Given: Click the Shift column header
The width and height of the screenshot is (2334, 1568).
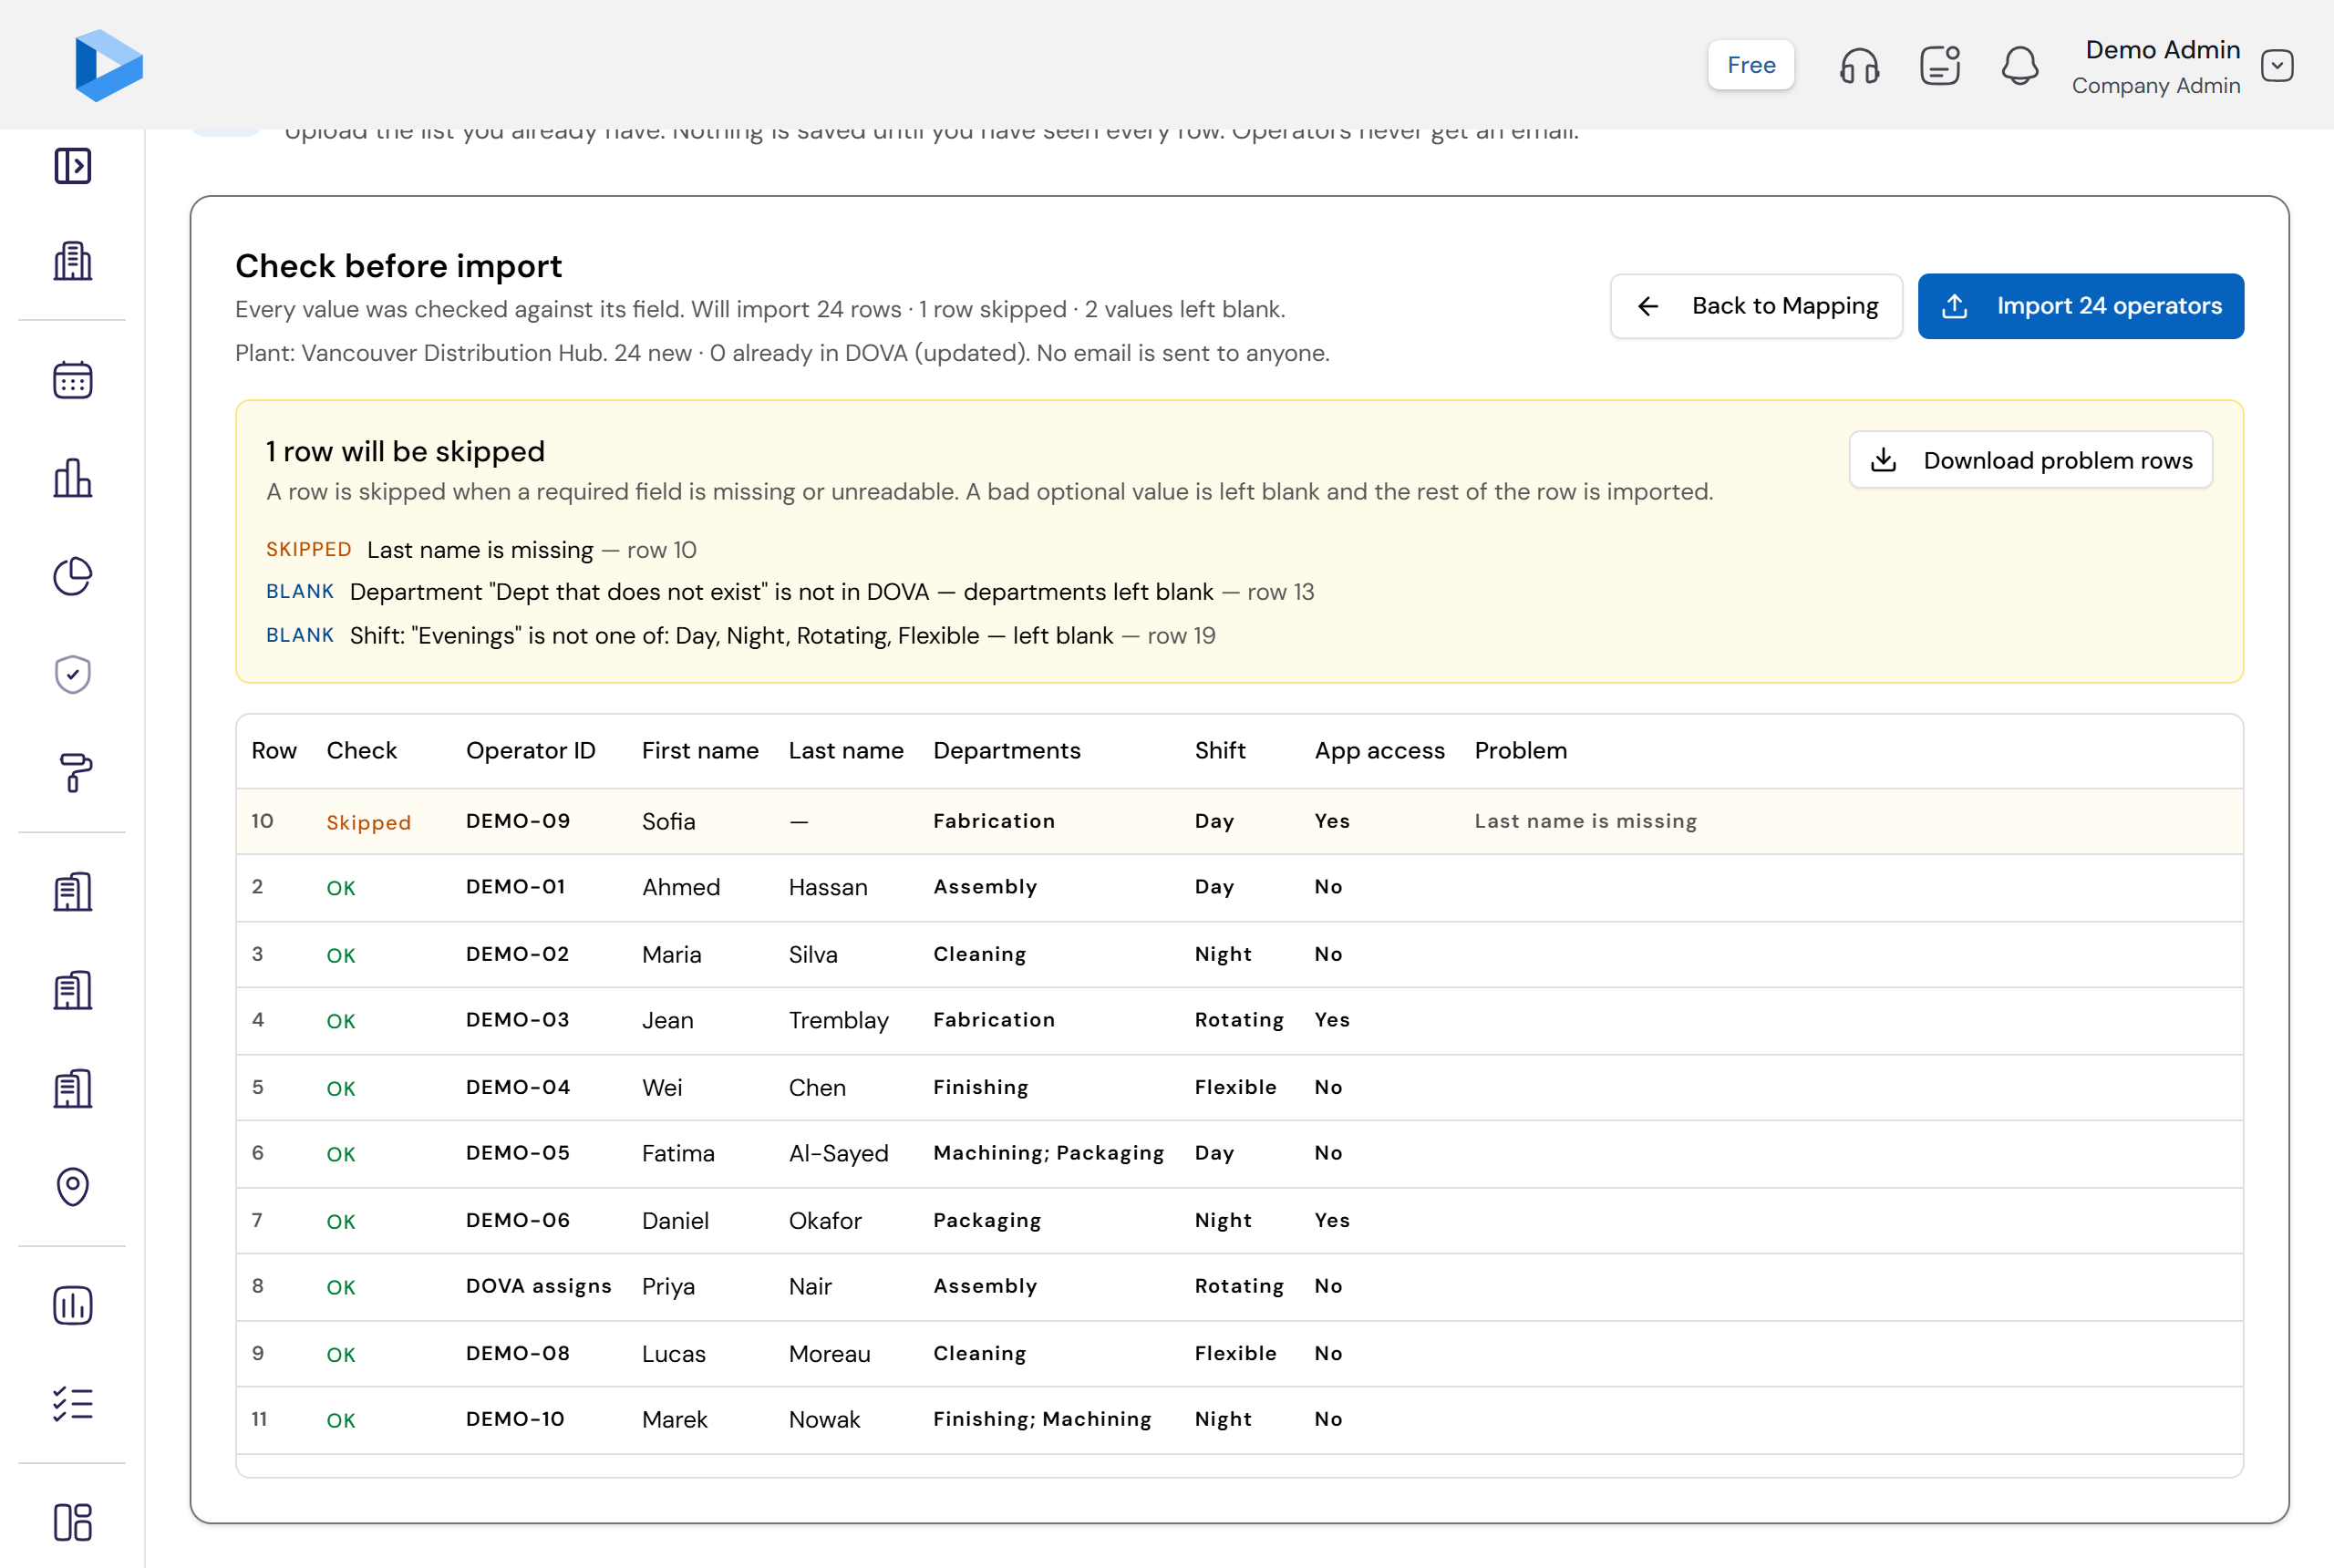Looking at the screenshot, I should click(1219, 751).
